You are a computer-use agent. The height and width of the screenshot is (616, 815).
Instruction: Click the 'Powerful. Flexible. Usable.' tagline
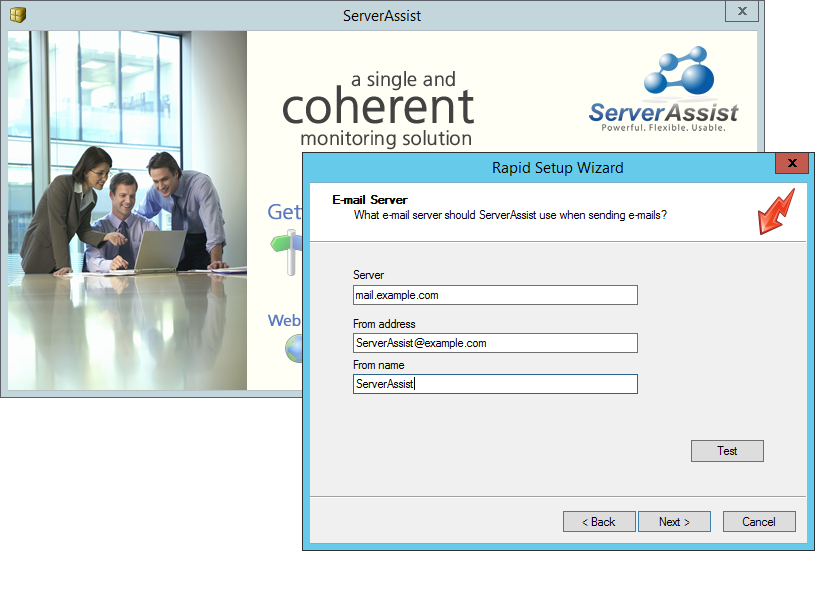(663, 127)
